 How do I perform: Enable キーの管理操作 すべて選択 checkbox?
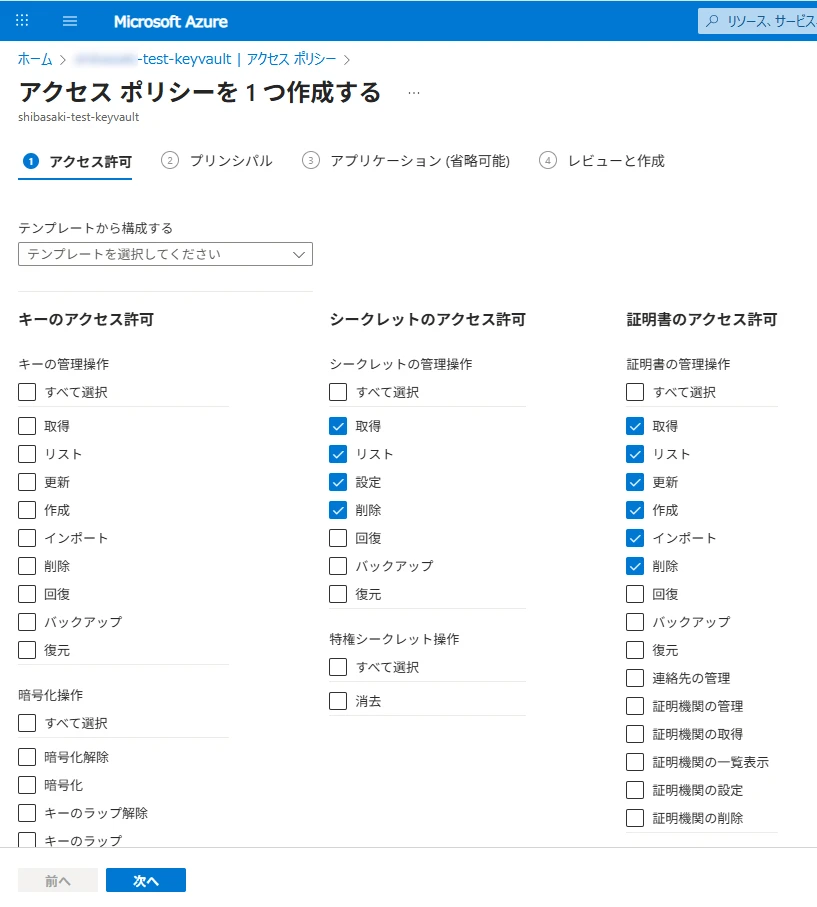tap(27, 392)
